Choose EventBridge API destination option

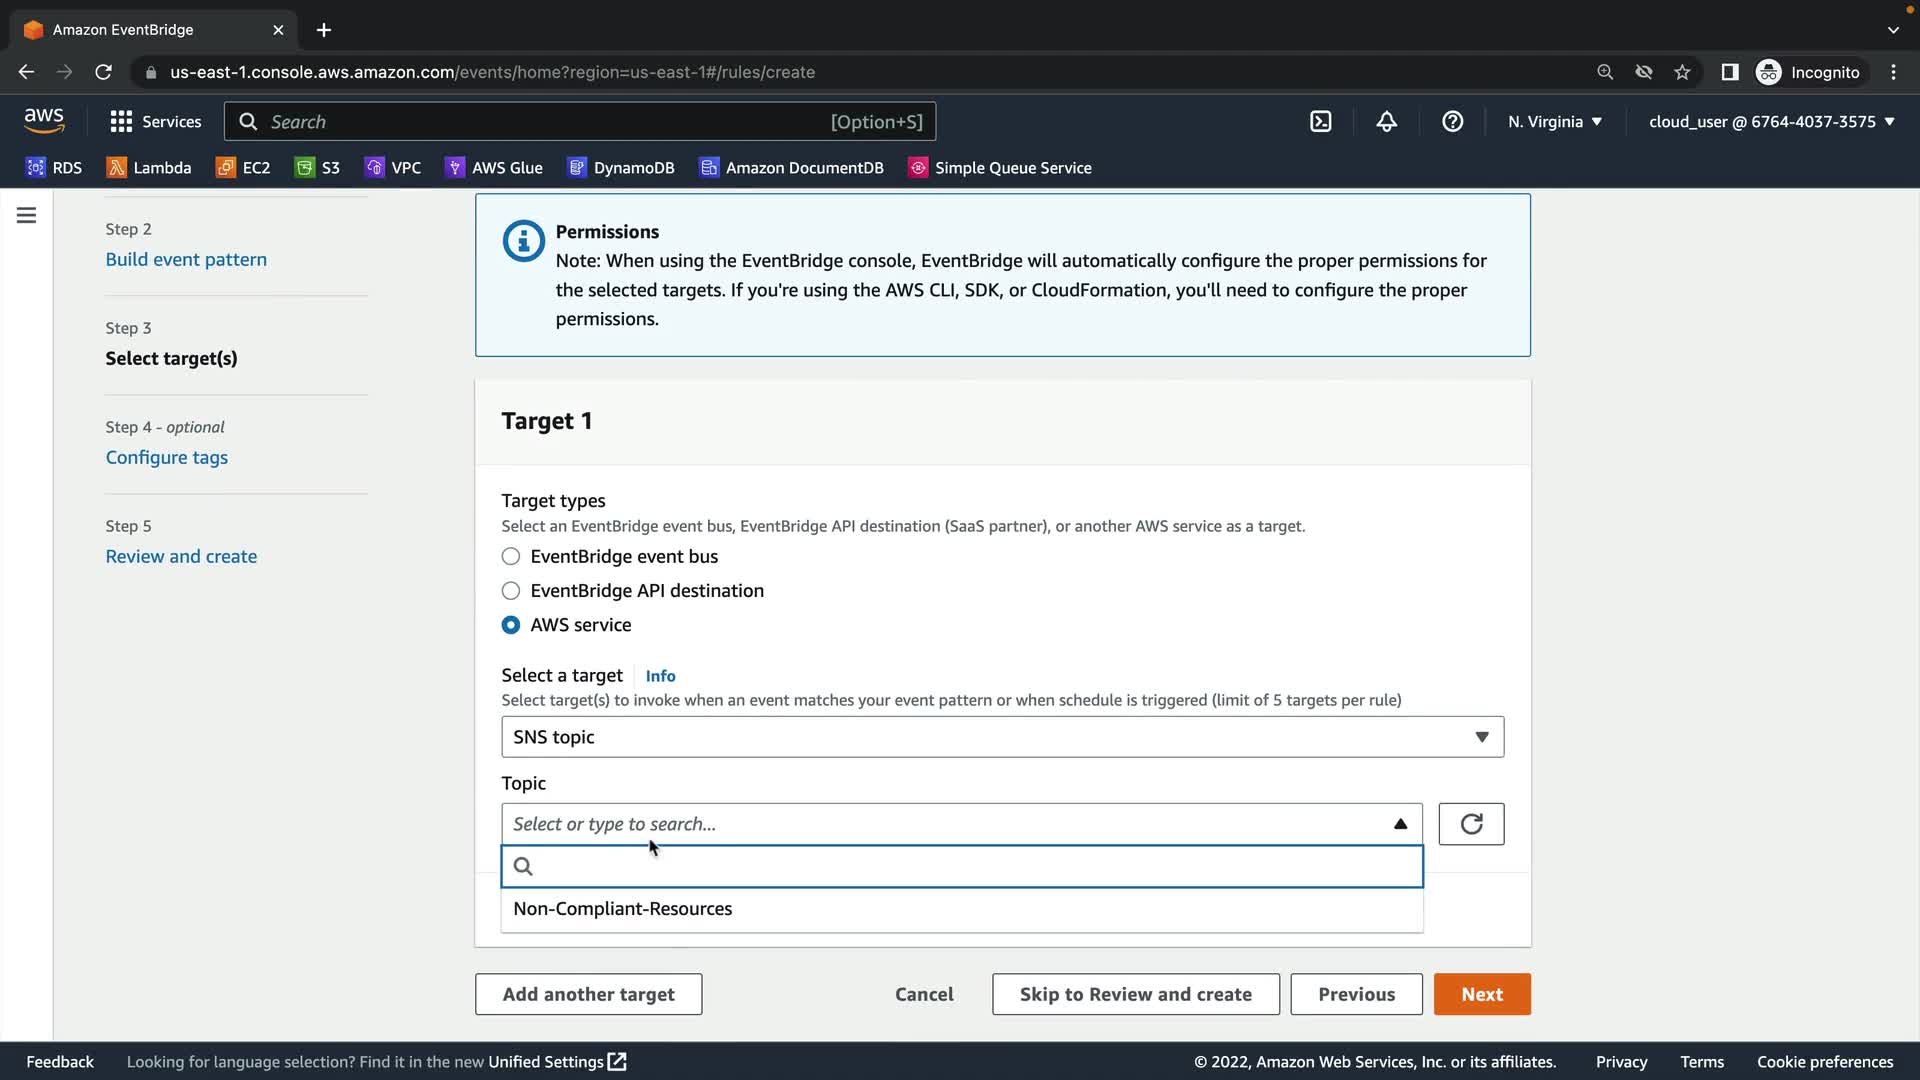click(511, 591)
